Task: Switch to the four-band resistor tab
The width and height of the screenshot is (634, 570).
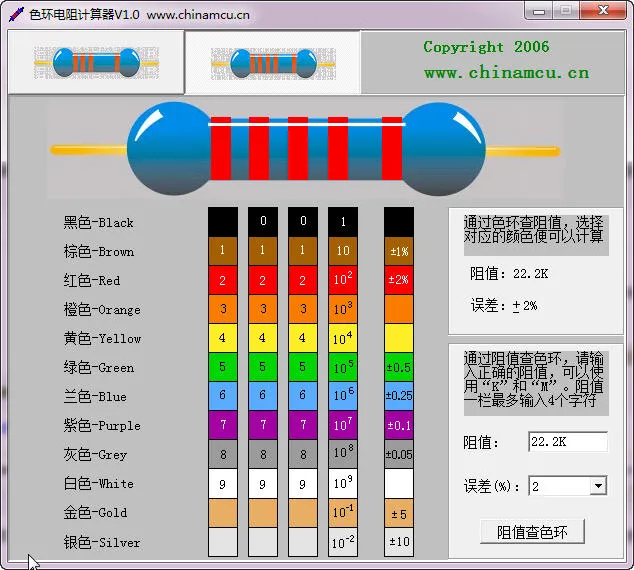Action: click(x=96, y=62)
